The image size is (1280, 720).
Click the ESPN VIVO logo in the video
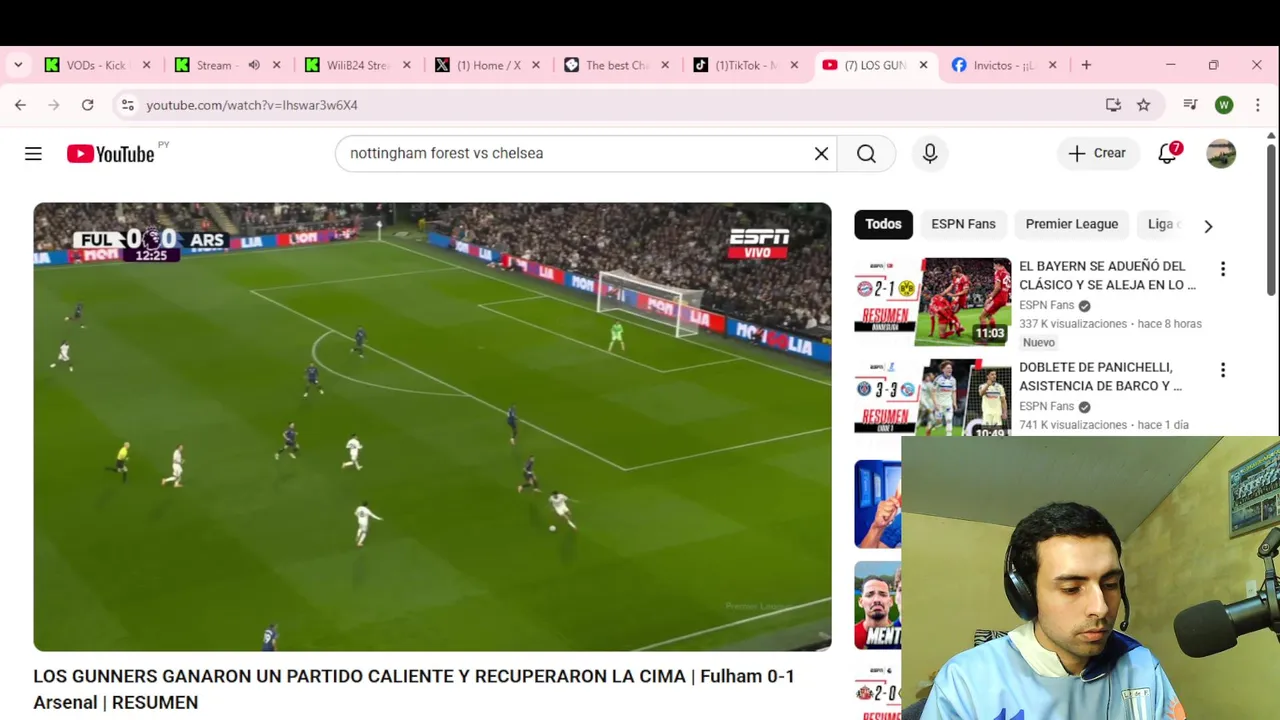coord(759,243)
